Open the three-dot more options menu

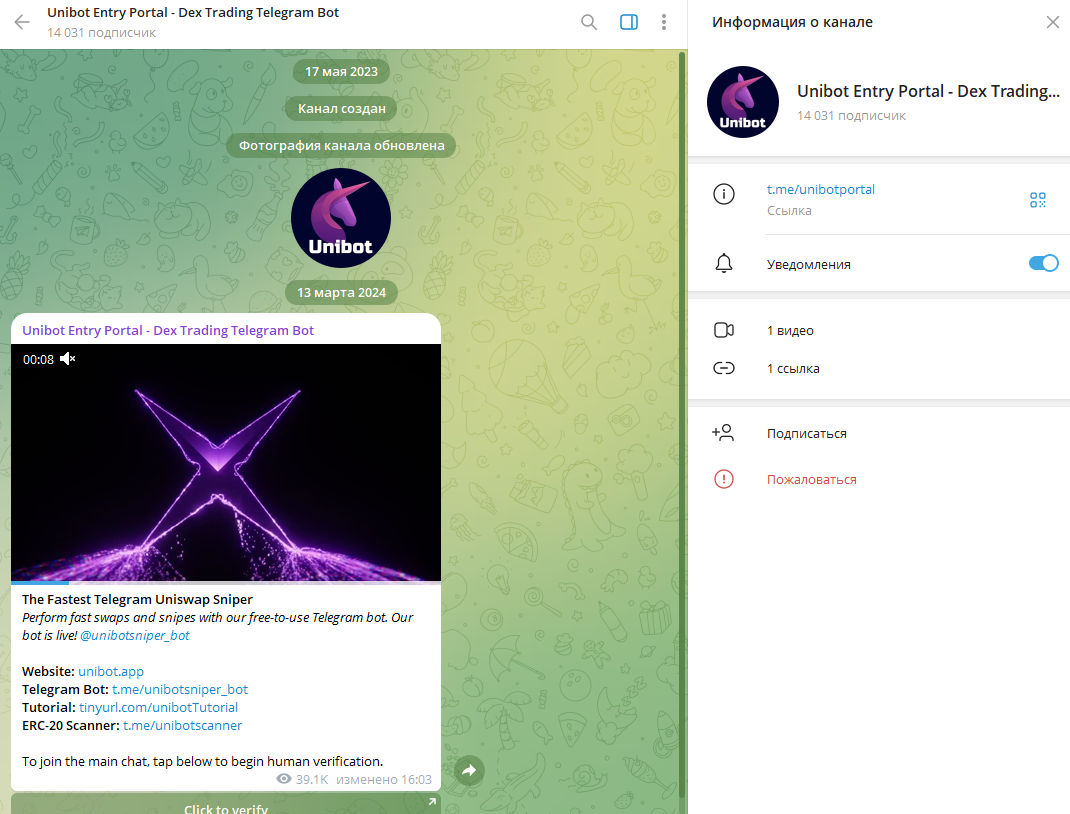coord(663,22)
